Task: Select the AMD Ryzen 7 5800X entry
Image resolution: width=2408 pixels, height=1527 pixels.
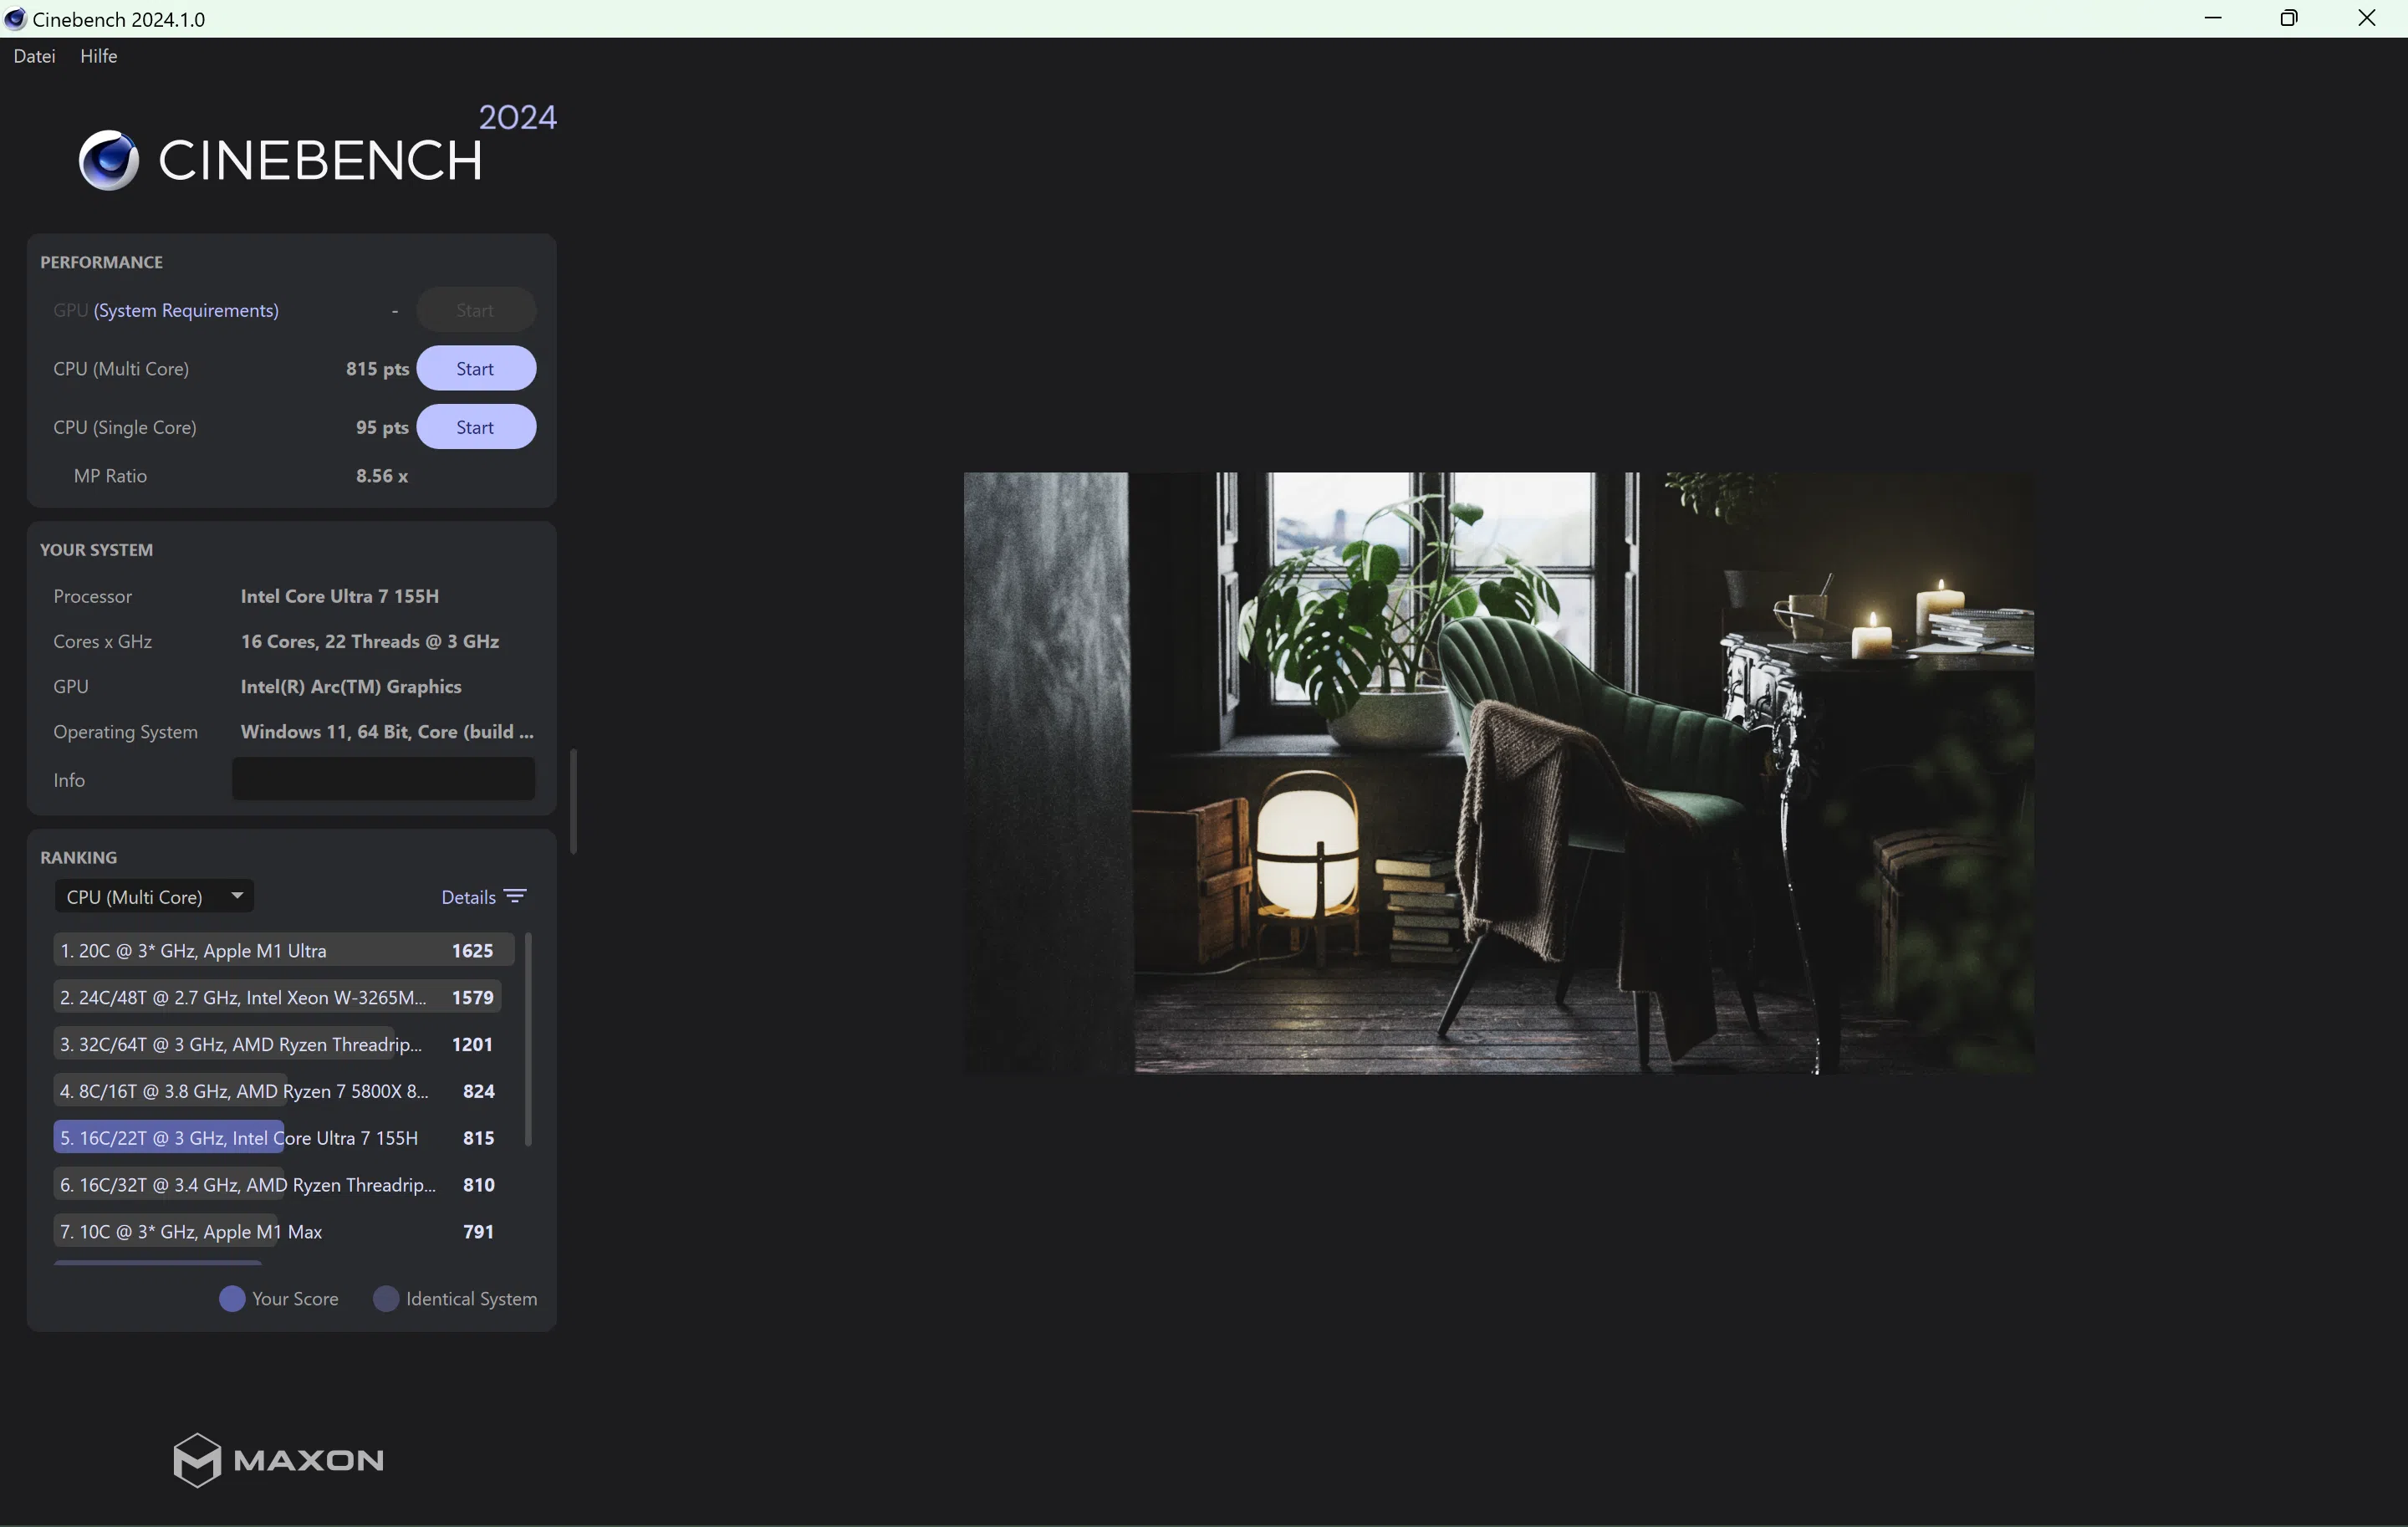Action: pyautogui.click(x=276, y=1091)
